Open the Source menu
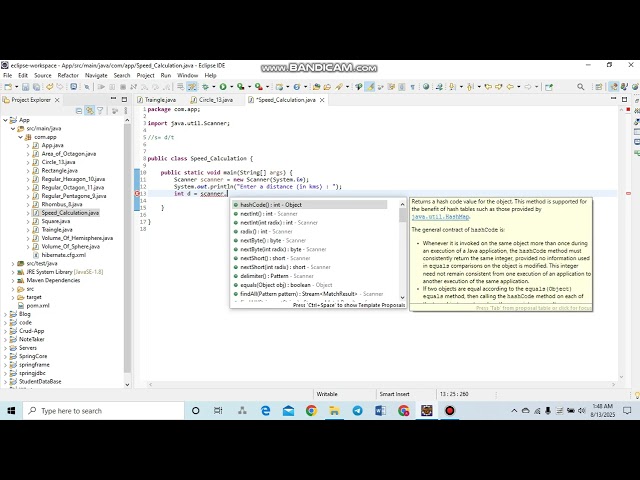Image resolution: width=640 pixels, height=480 pixels. pyautogui.click(x=43, y=76)
